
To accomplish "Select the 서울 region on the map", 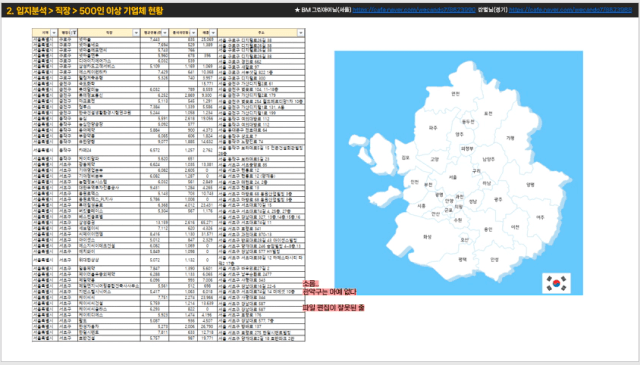I will (453, 177).
